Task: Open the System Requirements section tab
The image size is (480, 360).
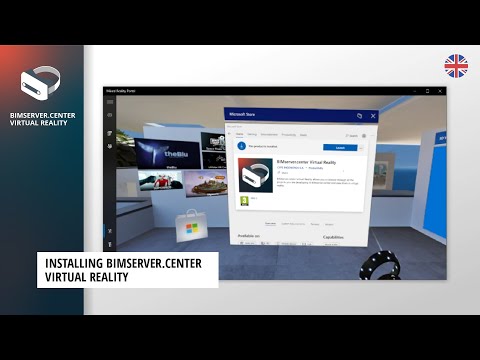Action: (x=293, y=224)
